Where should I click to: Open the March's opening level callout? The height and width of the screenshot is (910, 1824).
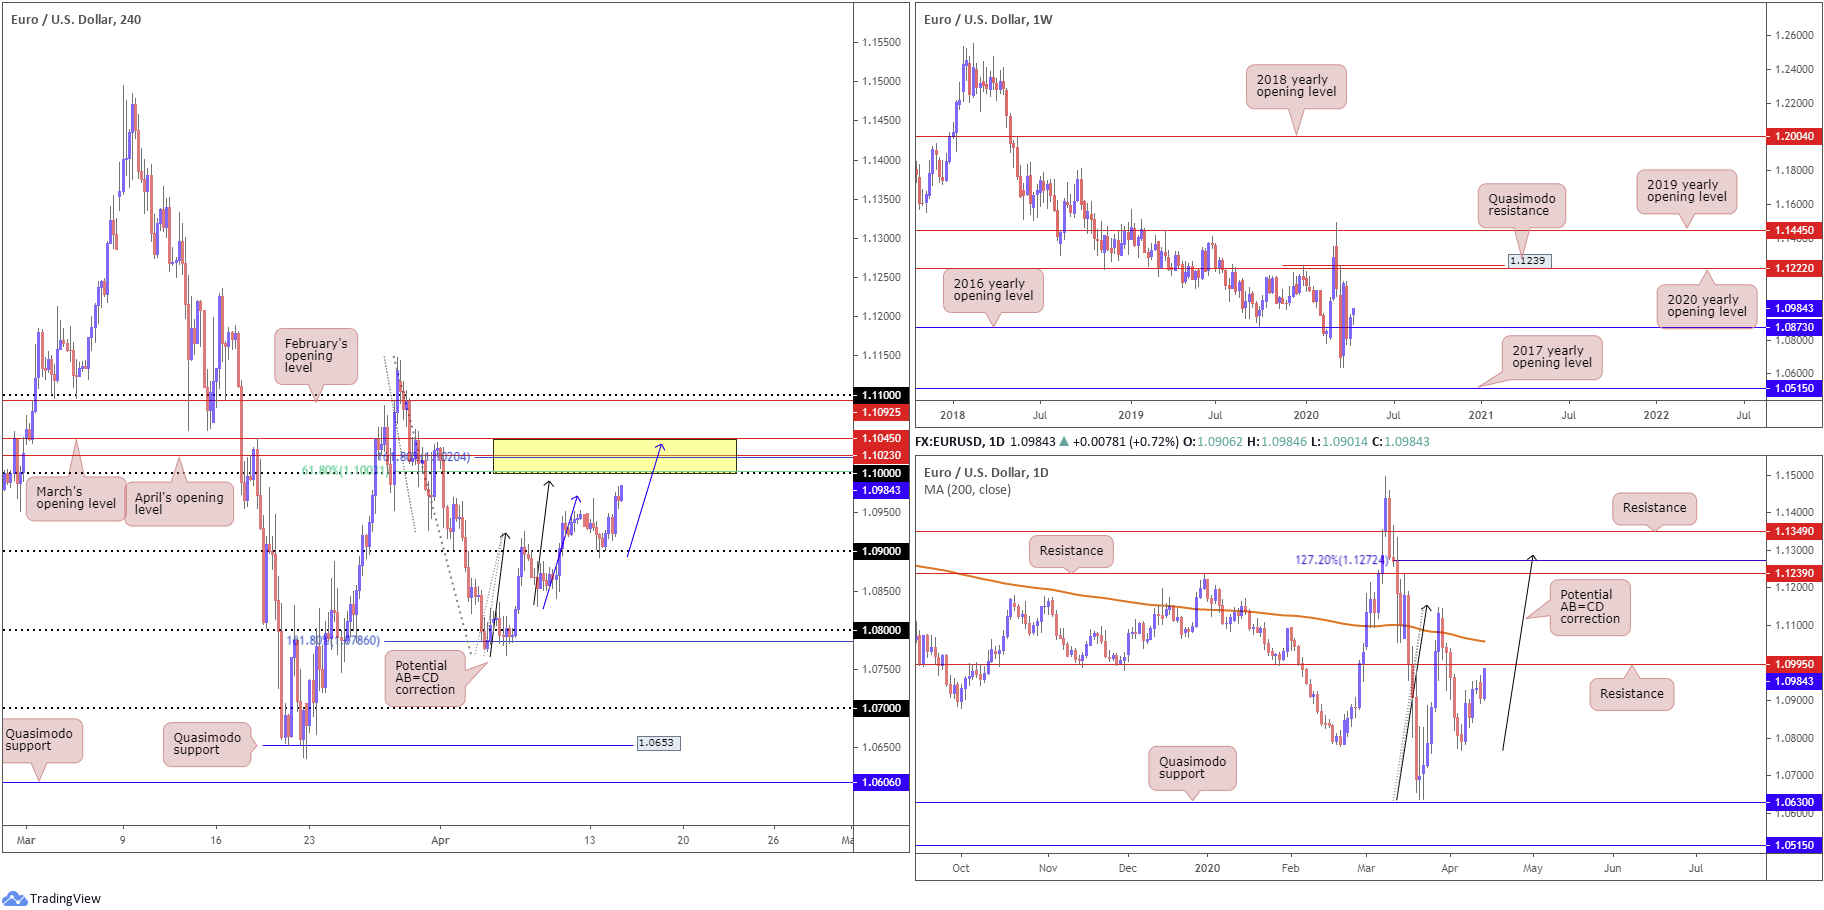(x=76, y=497)
